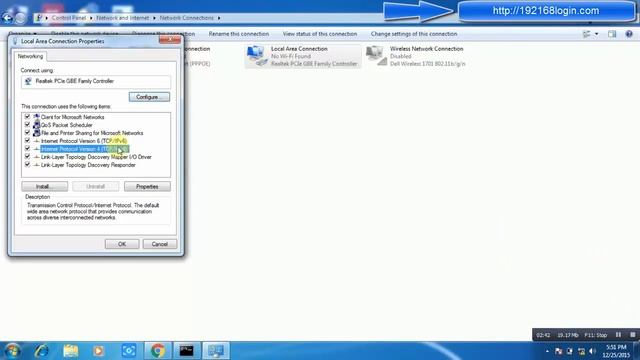The width and height of the screenshot is (640, 360).
Task: Expand the breadcrumb arrow after Network and Internet
Action: pyautogui.click(x=154, y=18)
